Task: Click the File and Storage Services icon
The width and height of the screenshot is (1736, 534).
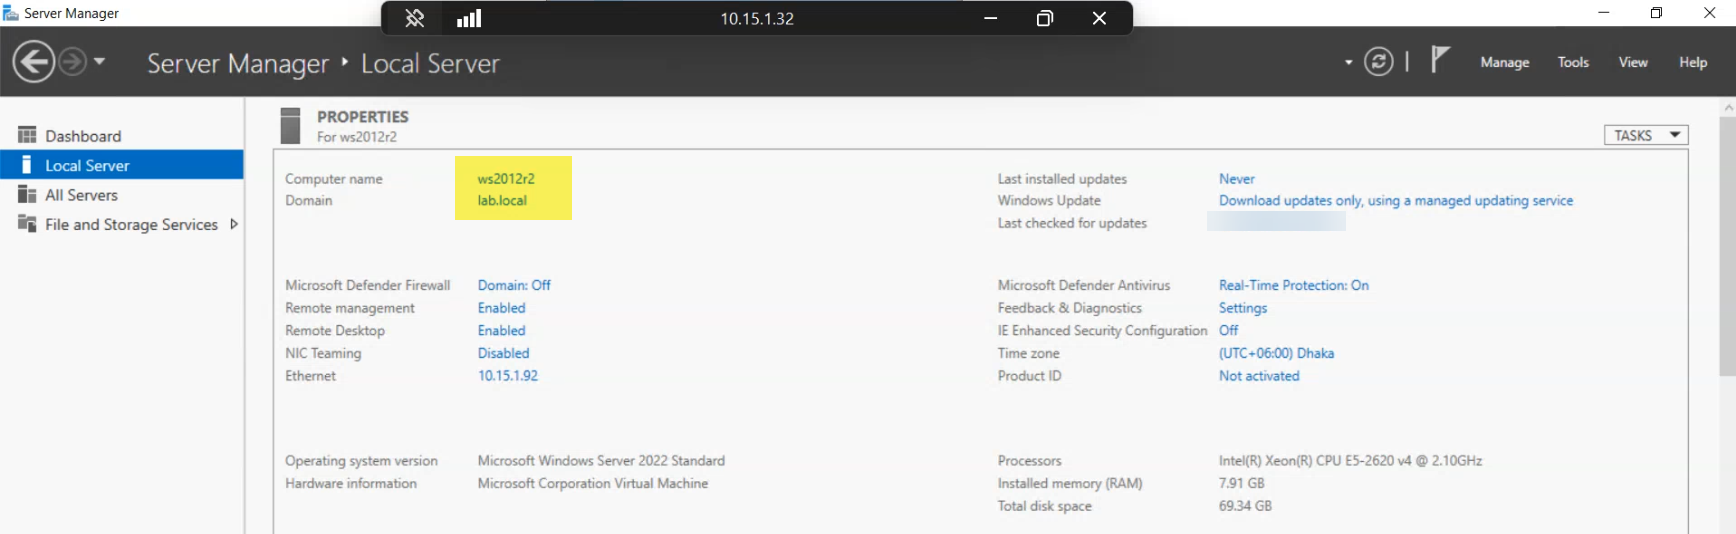Action: click(x=27, y=223)
